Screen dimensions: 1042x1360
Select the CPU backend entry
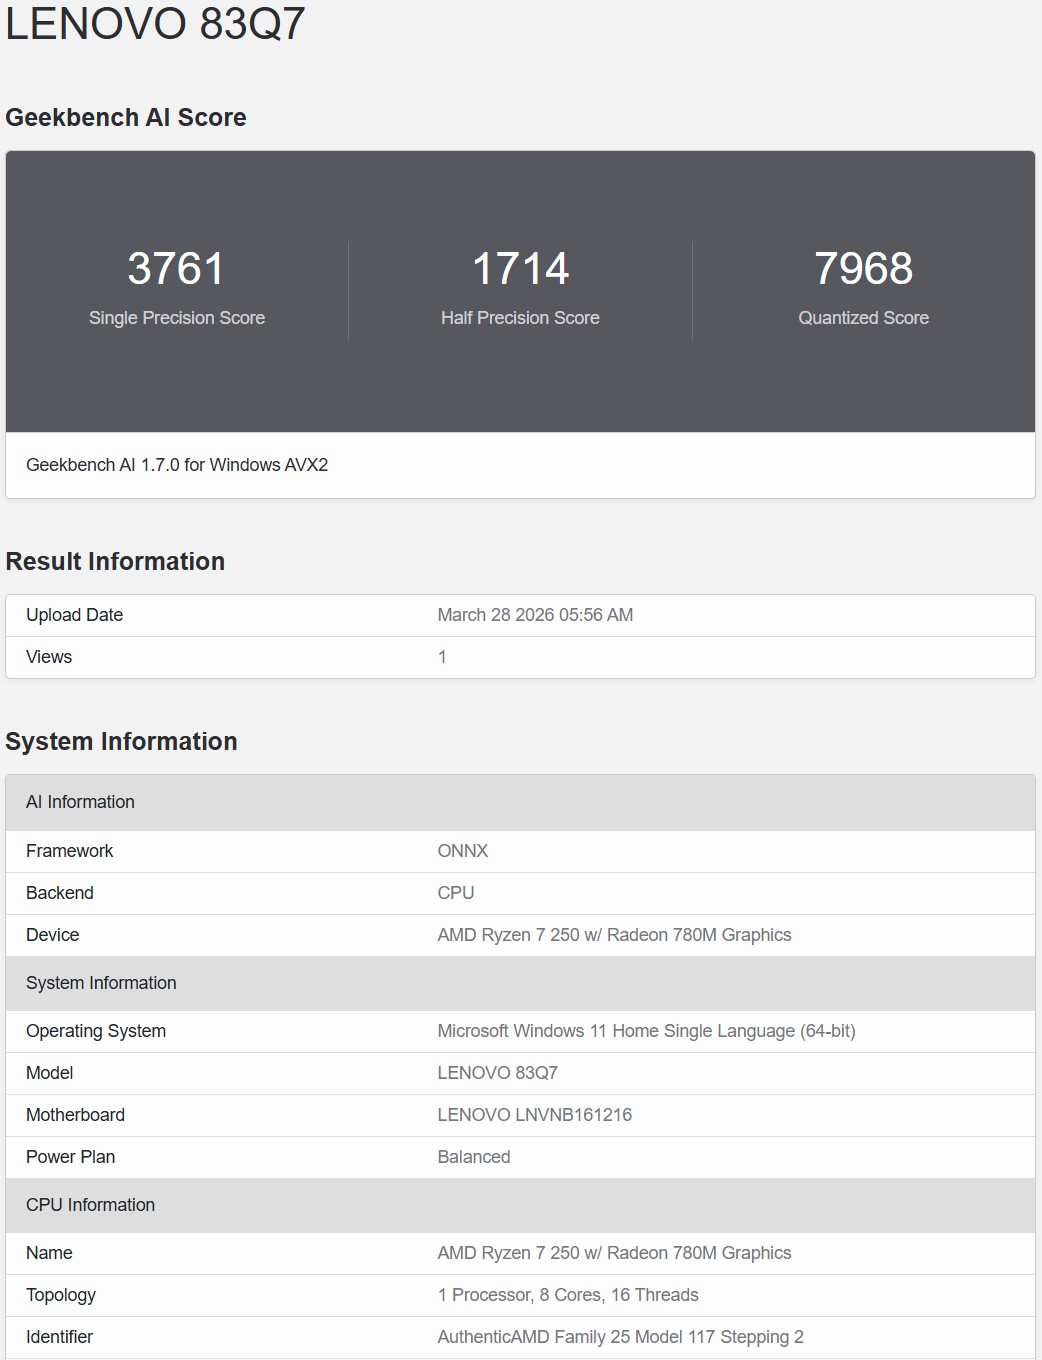click(456, 893)
